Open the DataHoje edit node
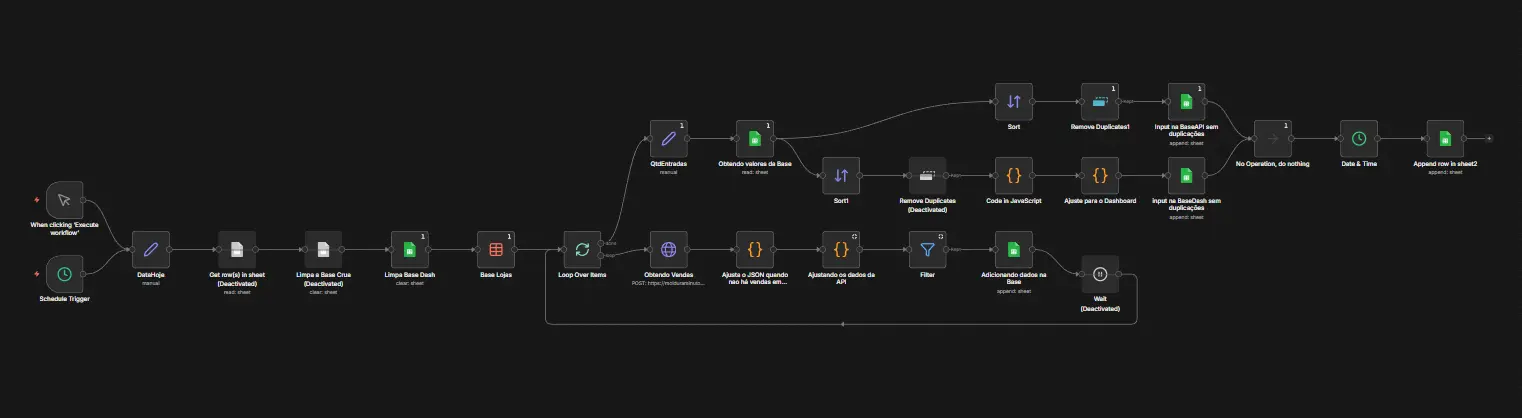The image size is (1522, 418). pyautogui.click(x=151, y=250)
